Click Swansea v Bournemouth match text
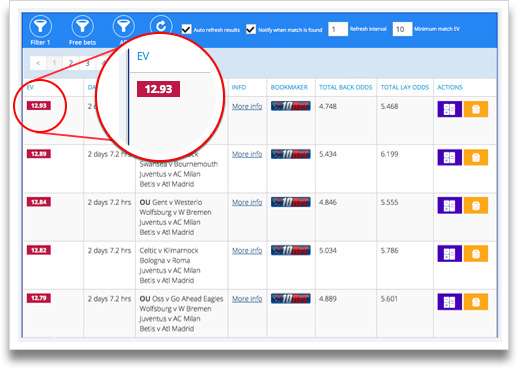518x369 pixels. (x=179, y=164)
